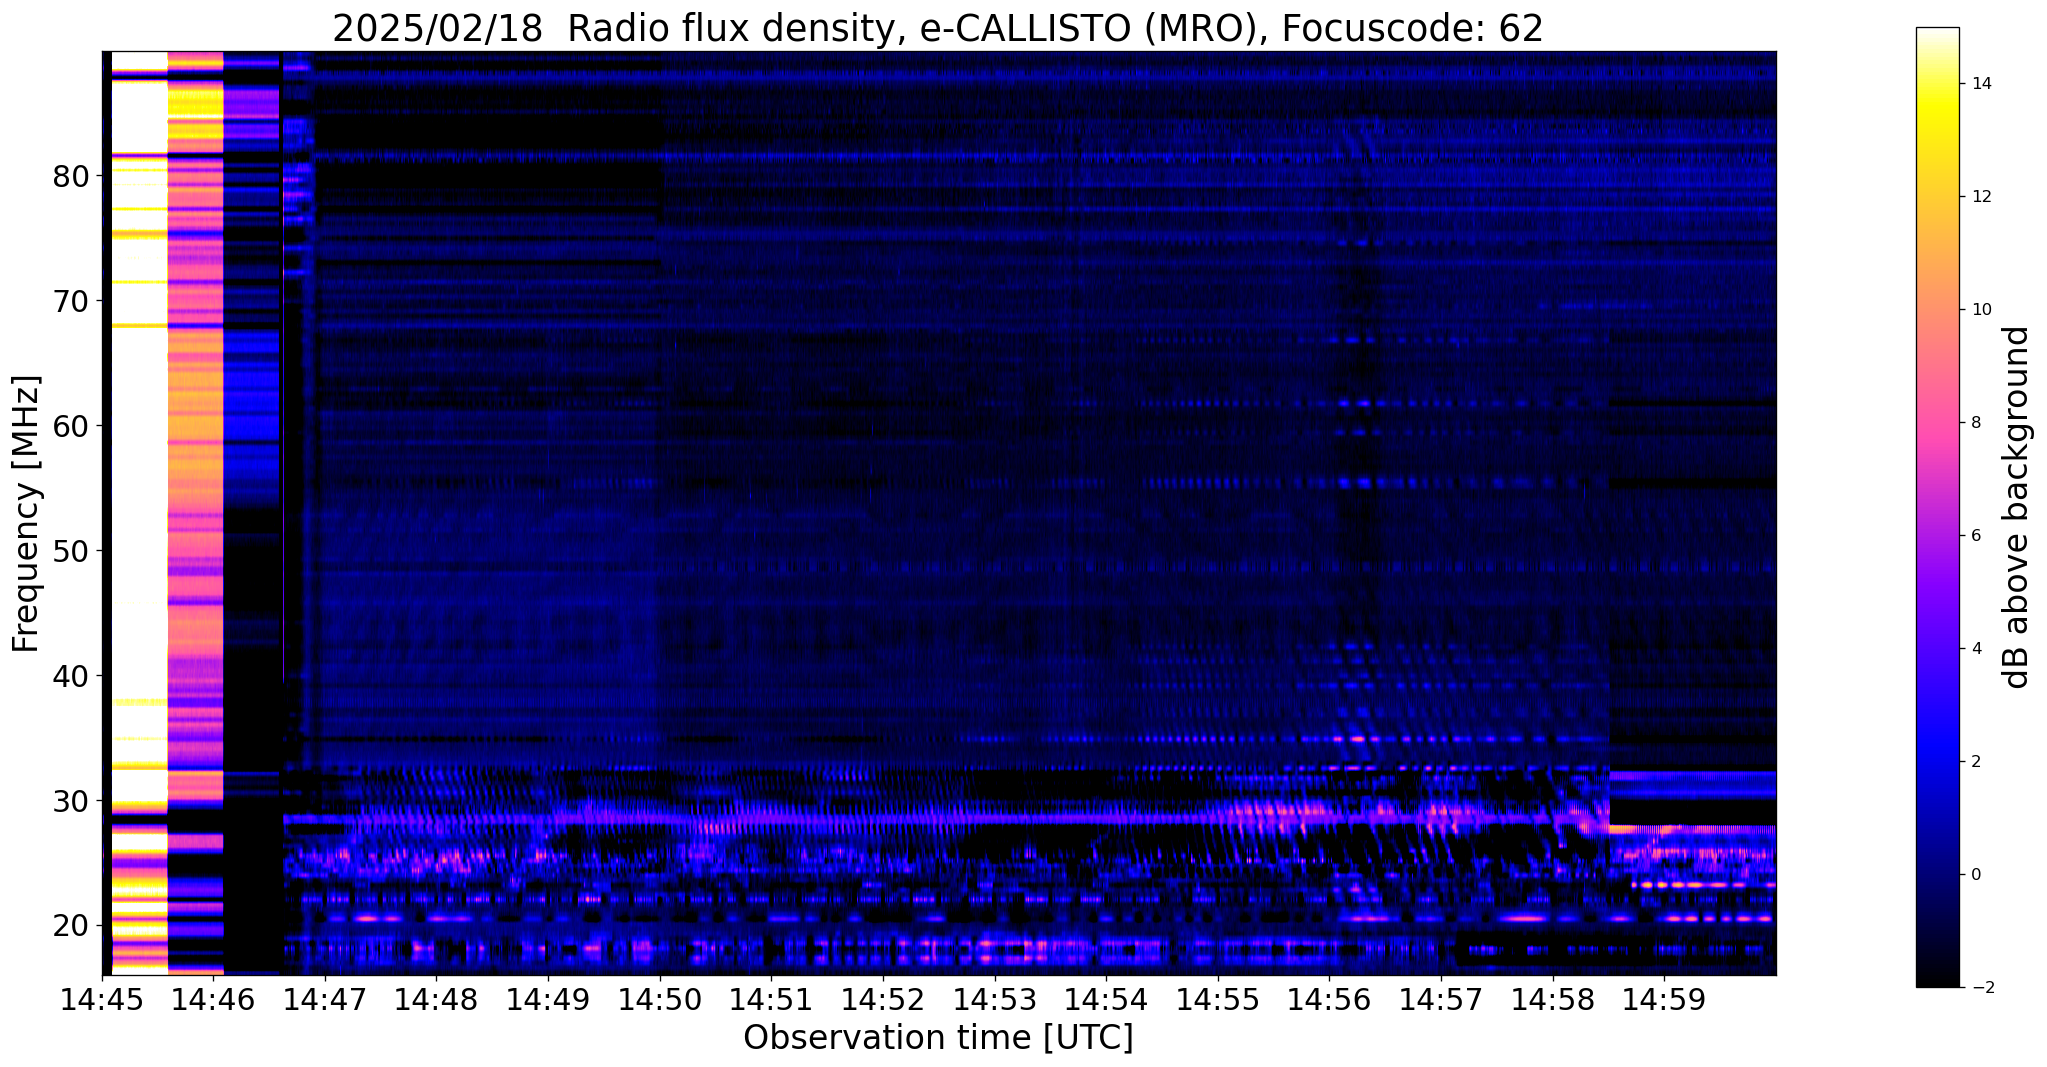
Task: Click the 40 MHz frequency tick label
Action: point(71,676)
